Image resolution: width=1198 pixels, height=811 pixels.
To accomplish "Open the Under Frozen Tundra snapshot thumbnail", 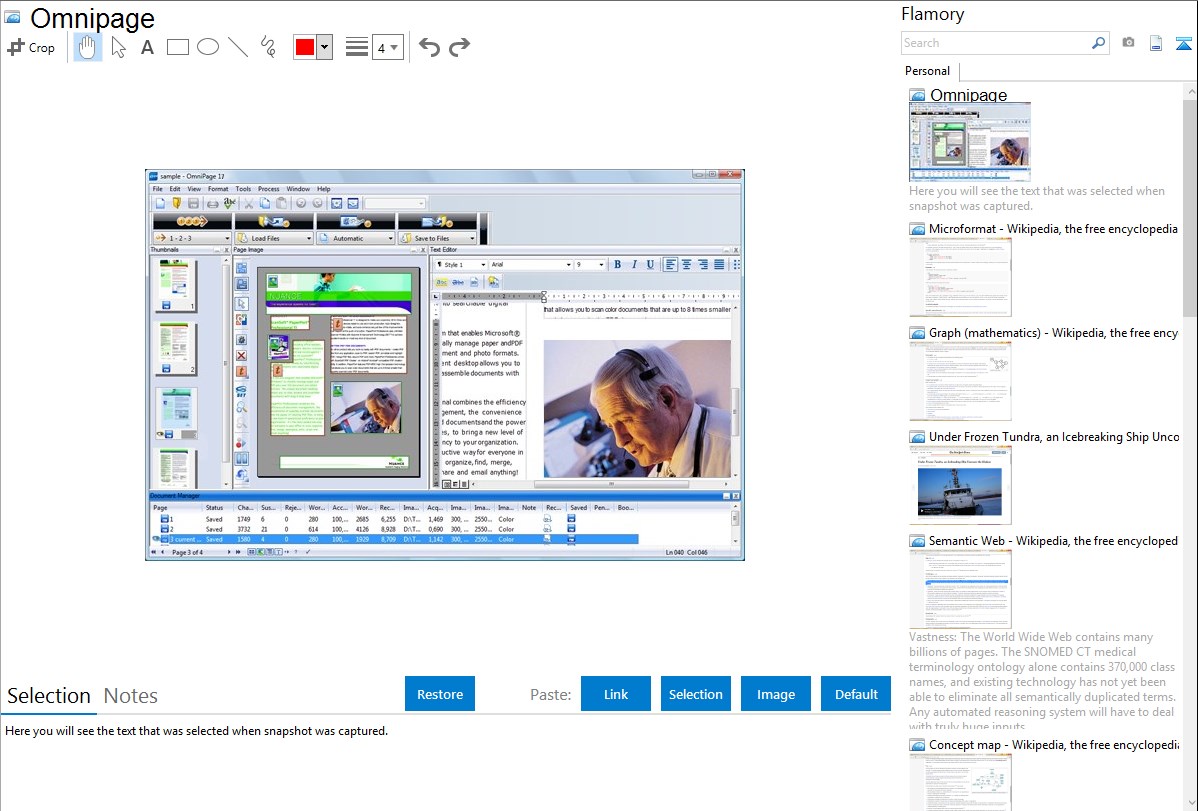I will [960, 485].
